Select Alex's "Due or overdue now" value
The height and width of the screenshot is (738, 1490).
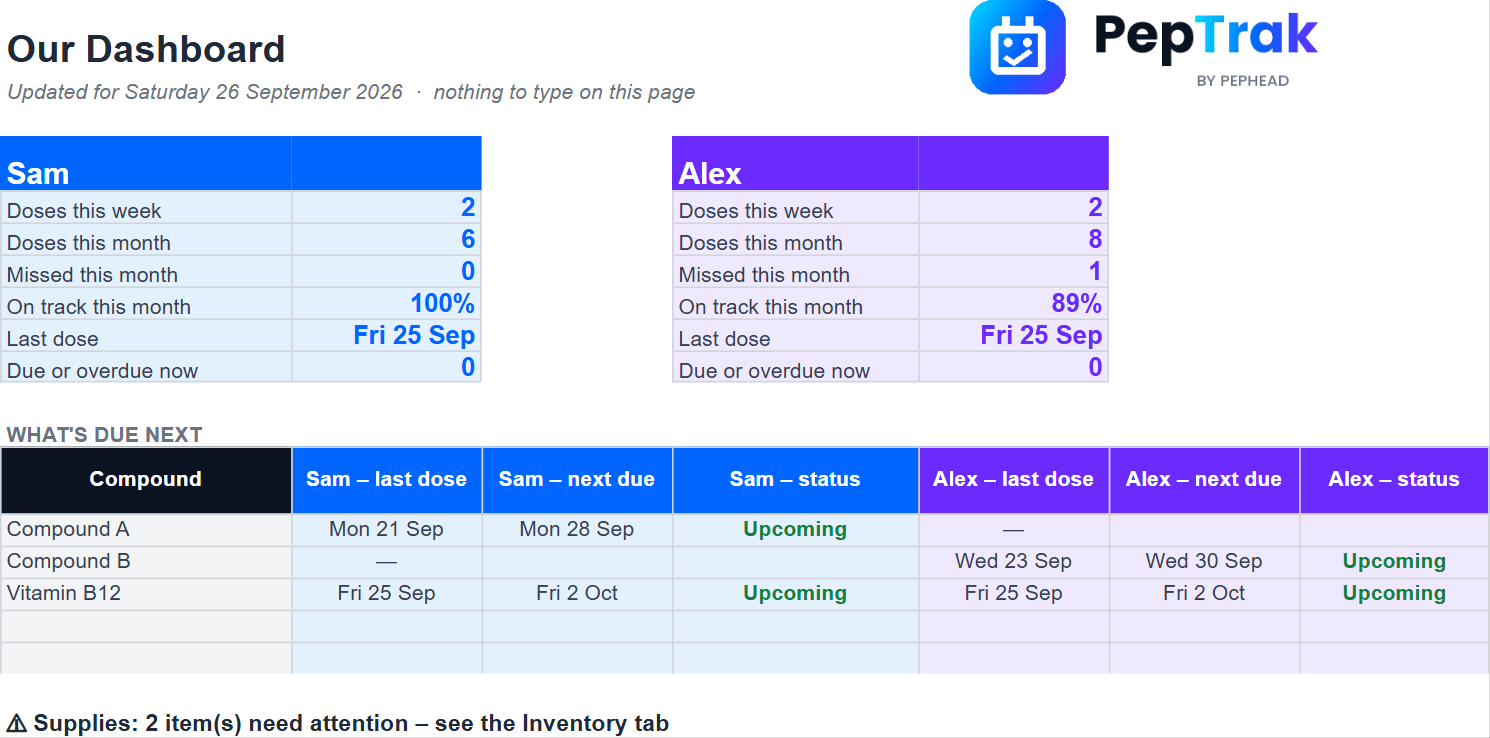[x=1095, y=368]
